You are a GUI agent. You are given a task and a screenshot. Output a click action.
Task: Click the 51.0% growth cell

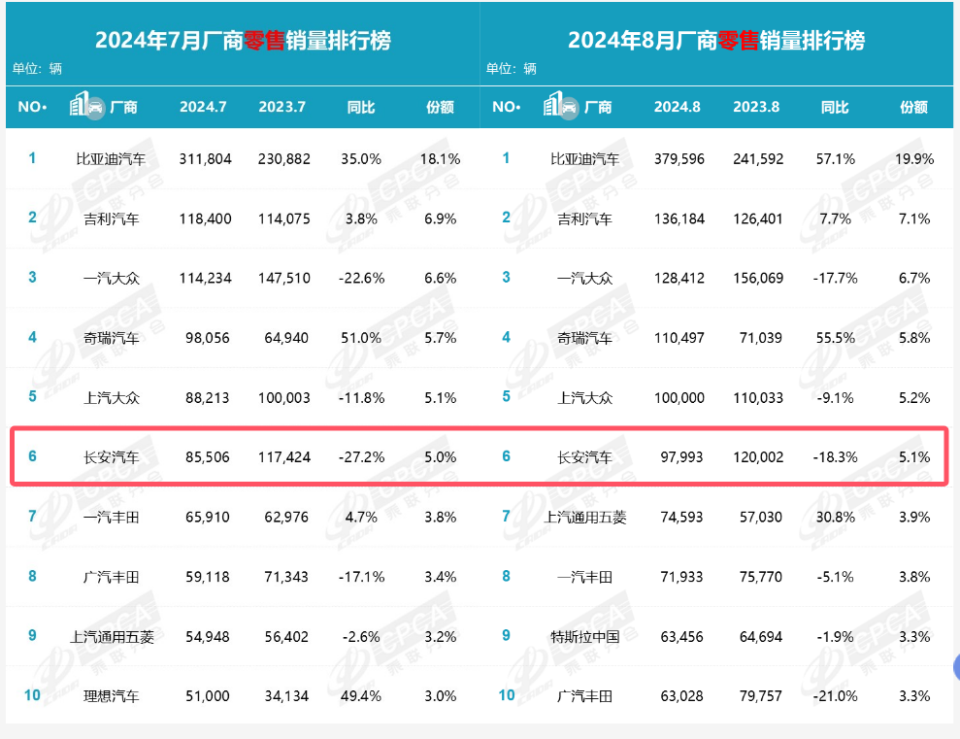click(361, 338)
